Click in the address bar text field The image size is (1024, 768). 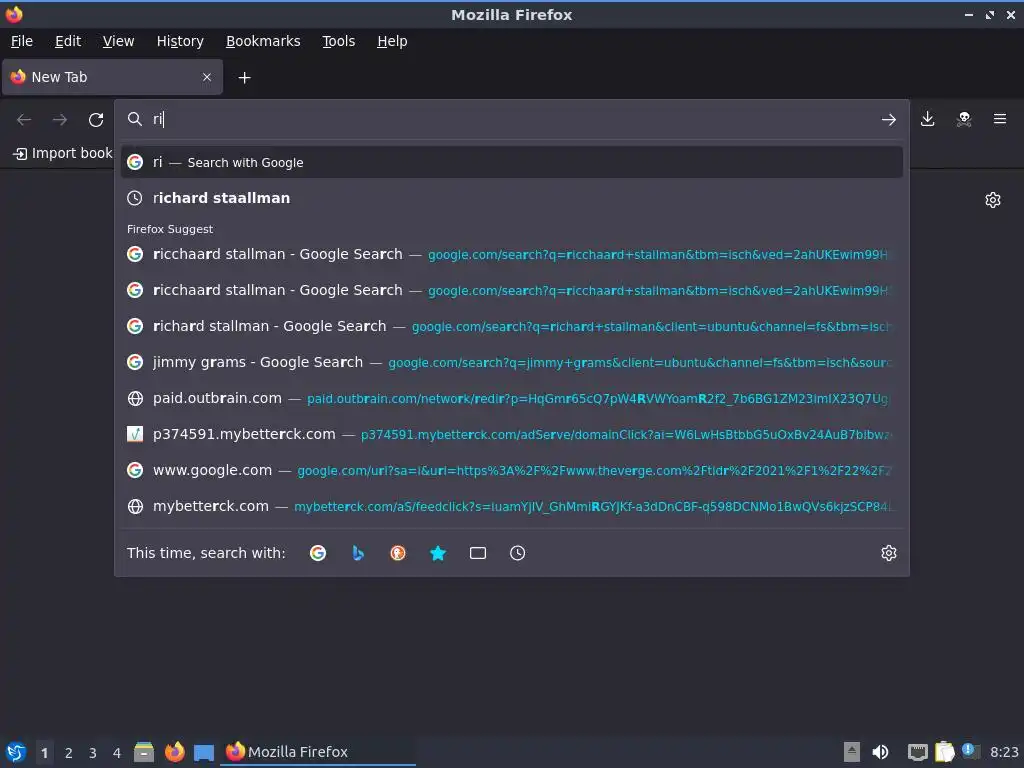pyautogui.click(x=513, y=119)
